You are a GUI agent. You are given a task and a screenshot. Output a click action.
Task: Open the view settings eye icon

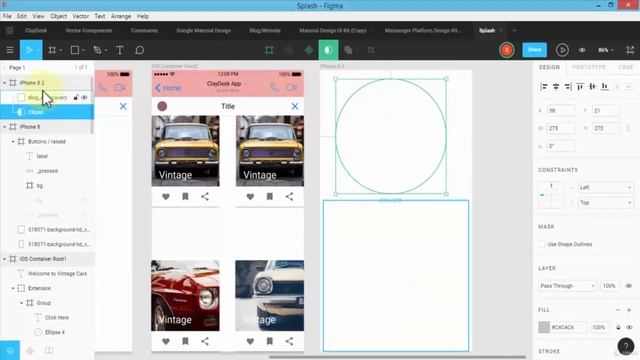tap(582, 50)
